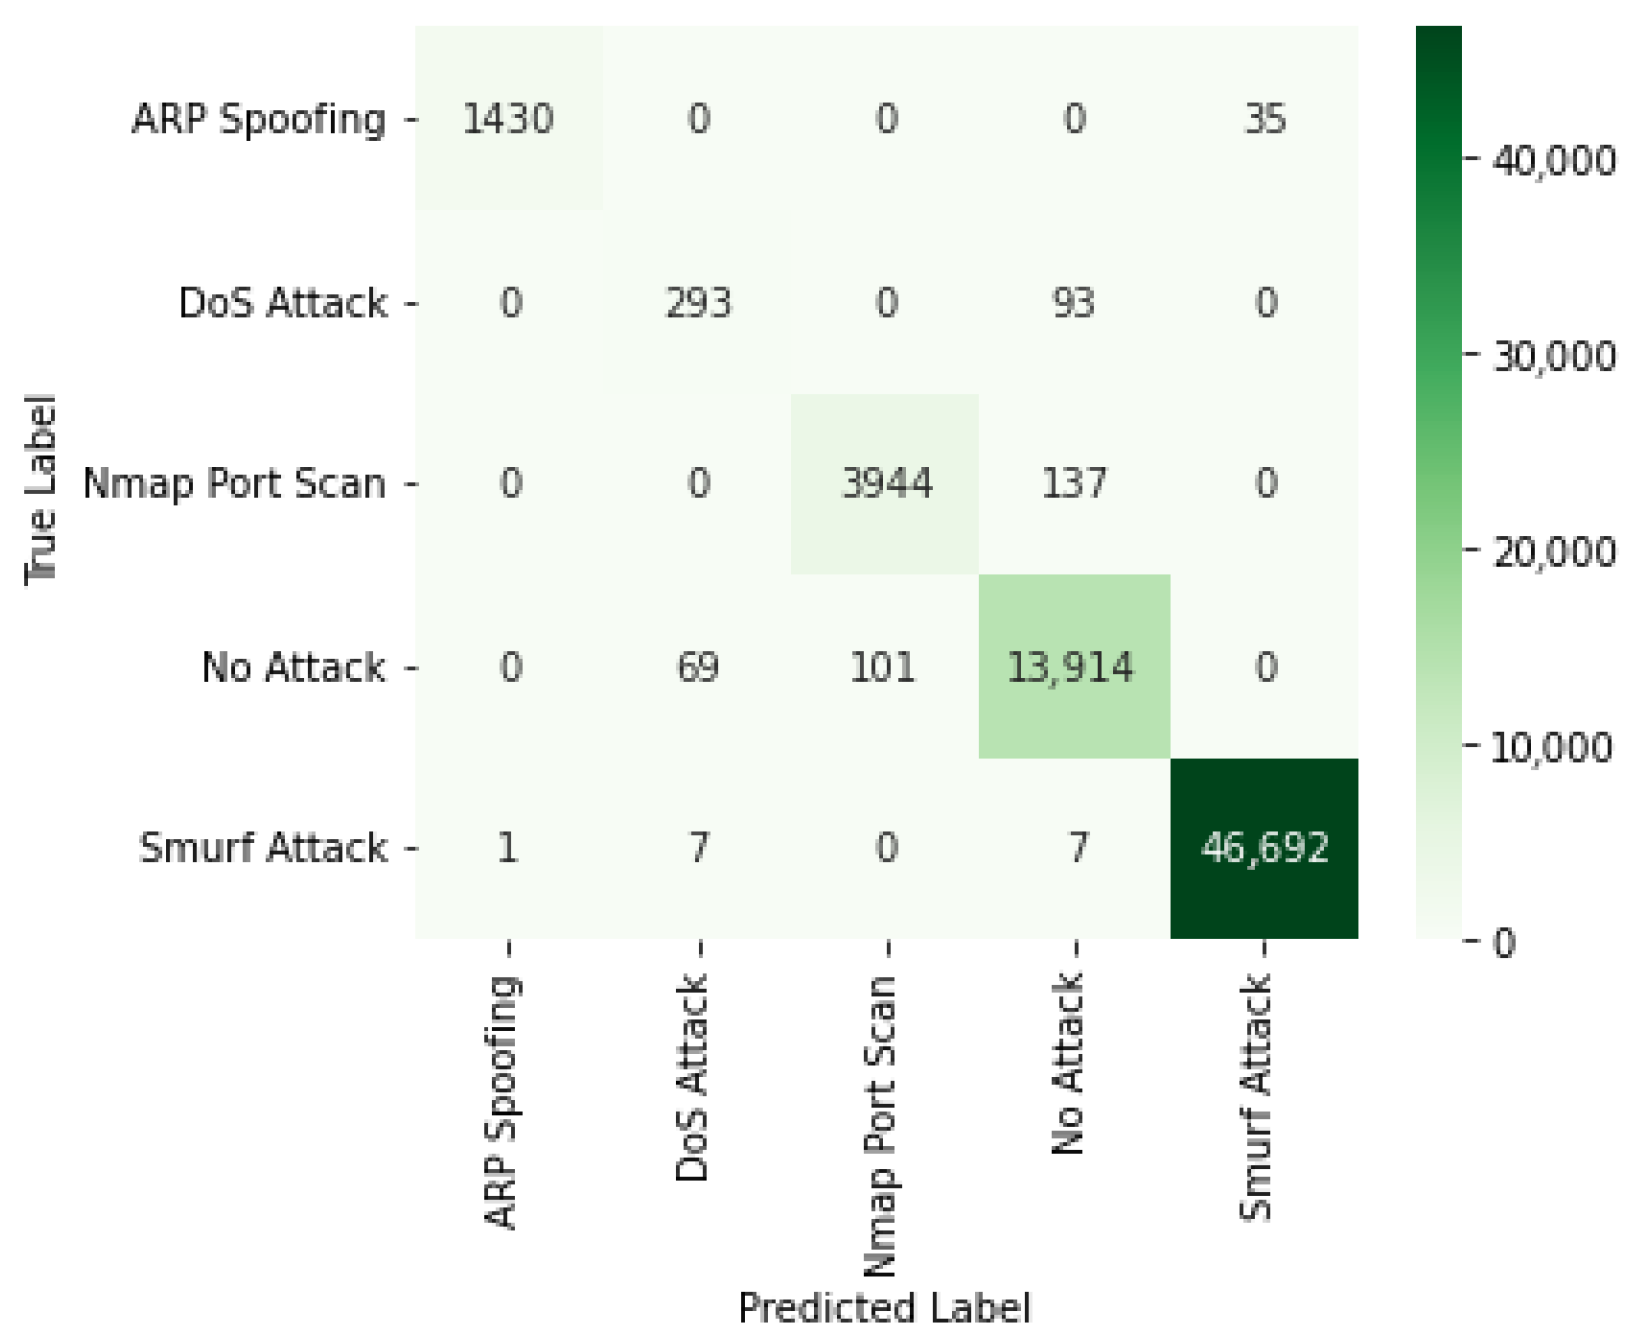The image size is (1631, 1340).
Task: Click the 'ARP Spoofing' column label
Action: [x=502, y=1101]
